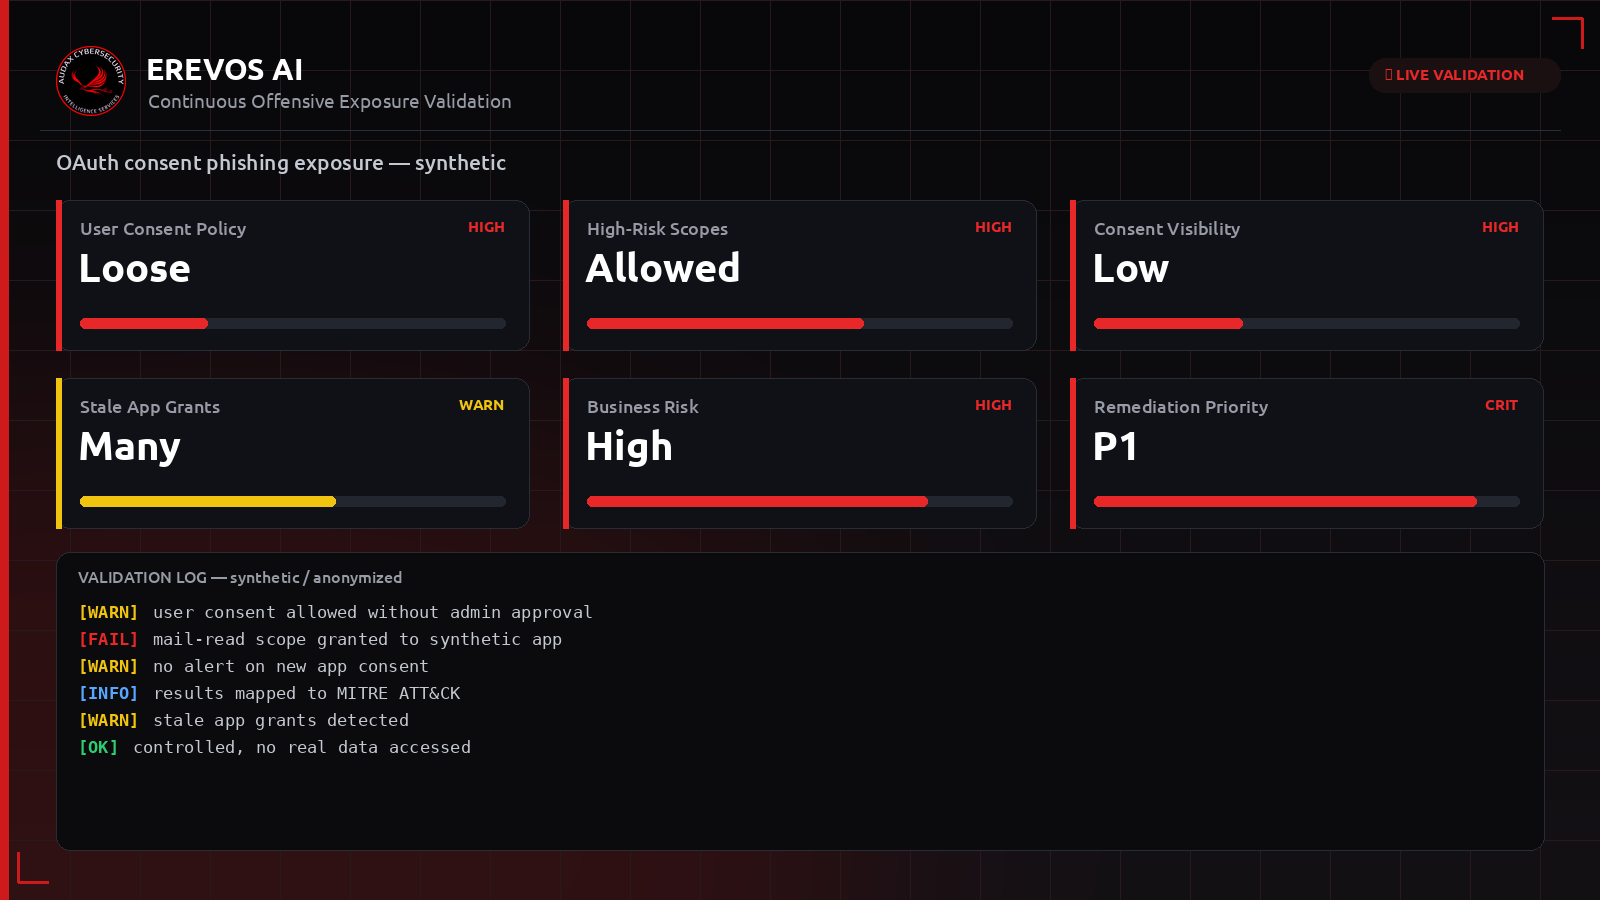Click the HIGH badge on High-Risk Scopes
Screen dimensions: 1600x900
pos(993,227)
